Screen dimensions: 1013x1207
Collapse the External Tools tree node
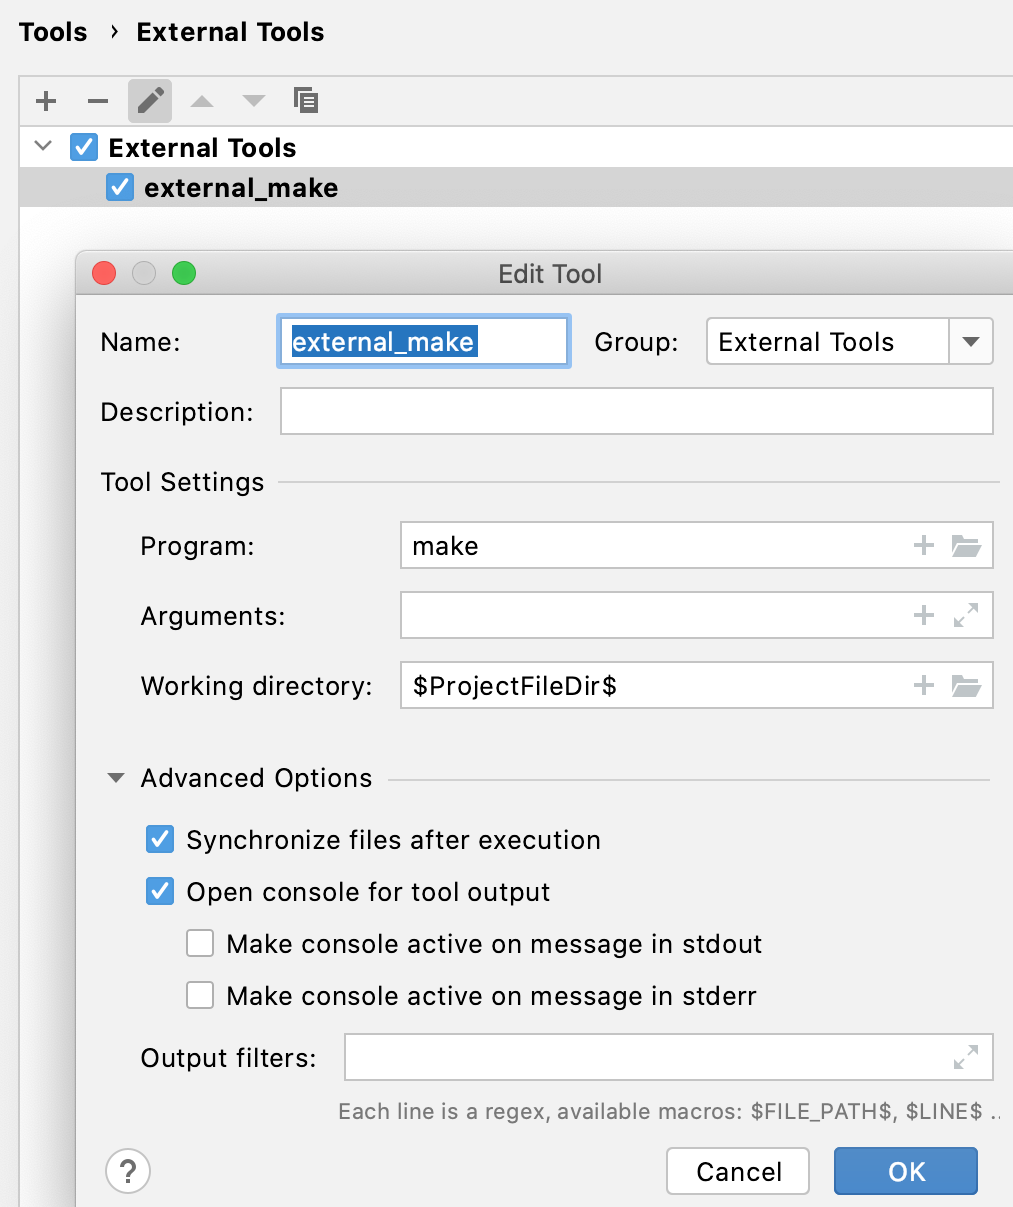point(42,147)
